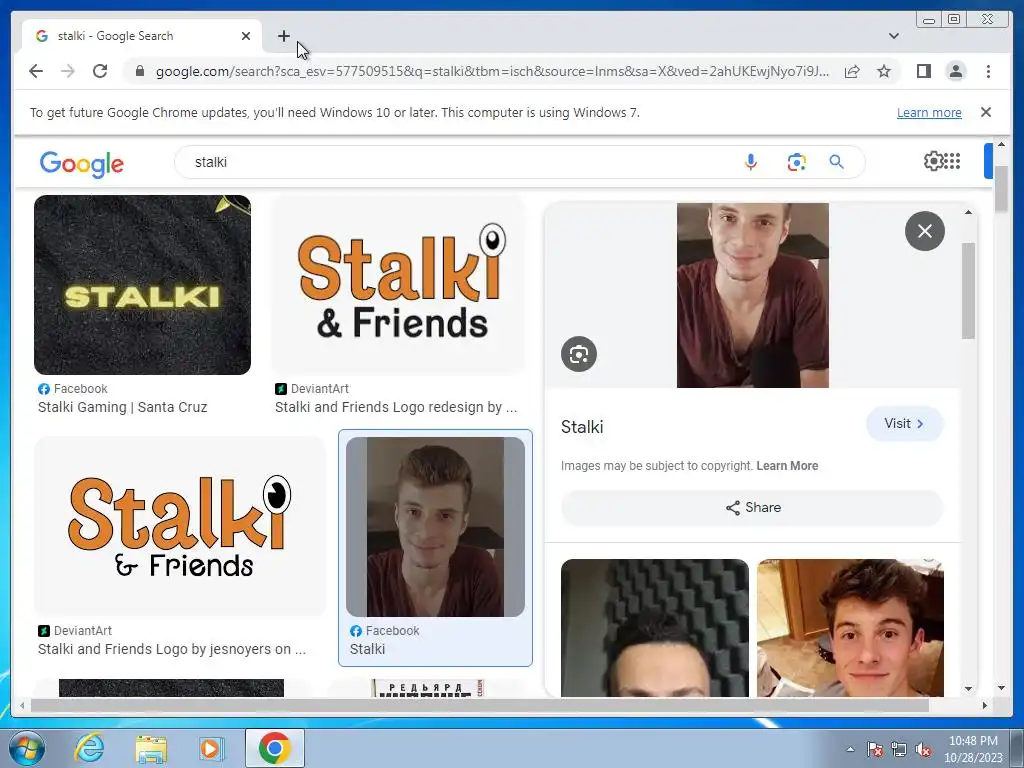Select the Facebook Stalki portrait result
This screenshot has height=768, width=1024.
(x=436, y=526)
